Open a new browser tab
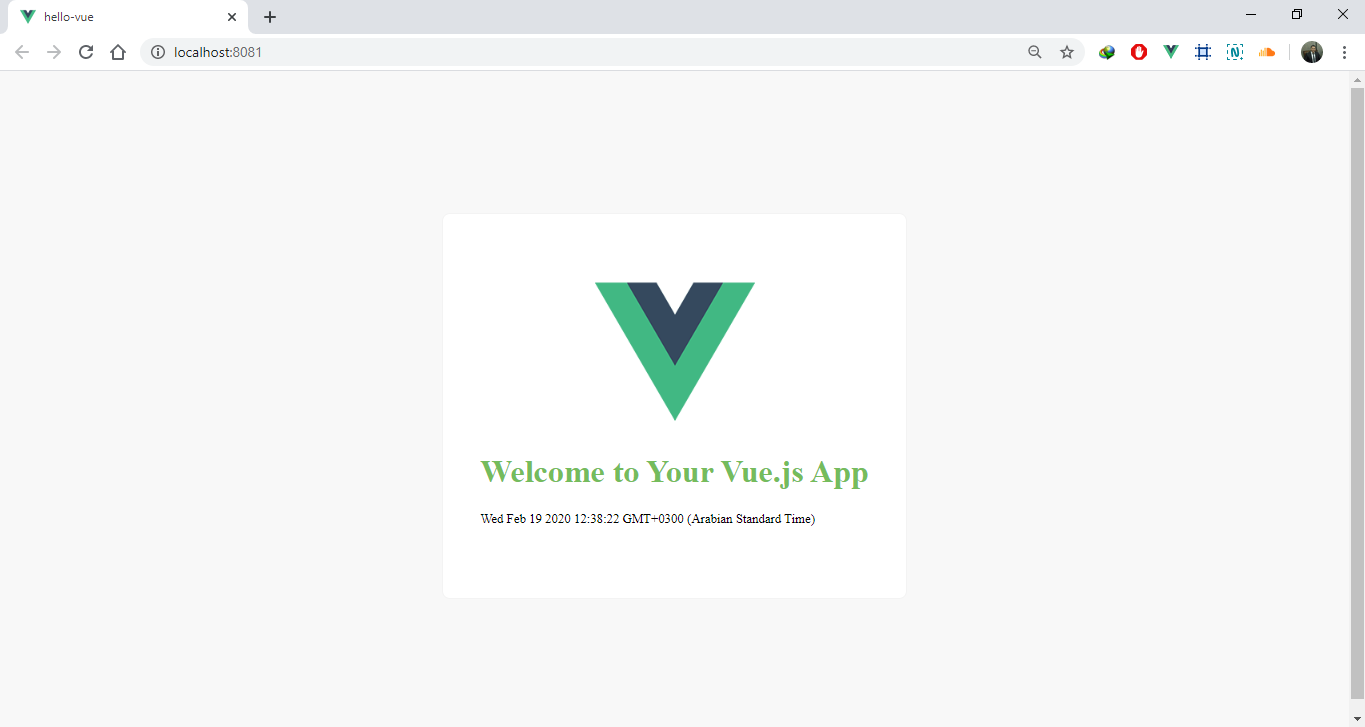 click(270, 17)
